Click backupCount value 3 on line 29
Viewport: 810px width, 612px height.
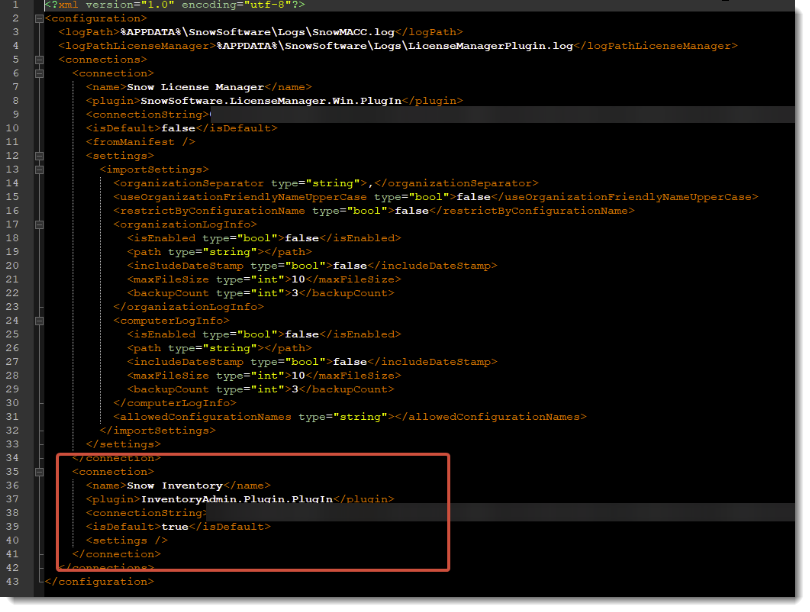[x=295, y=389]
